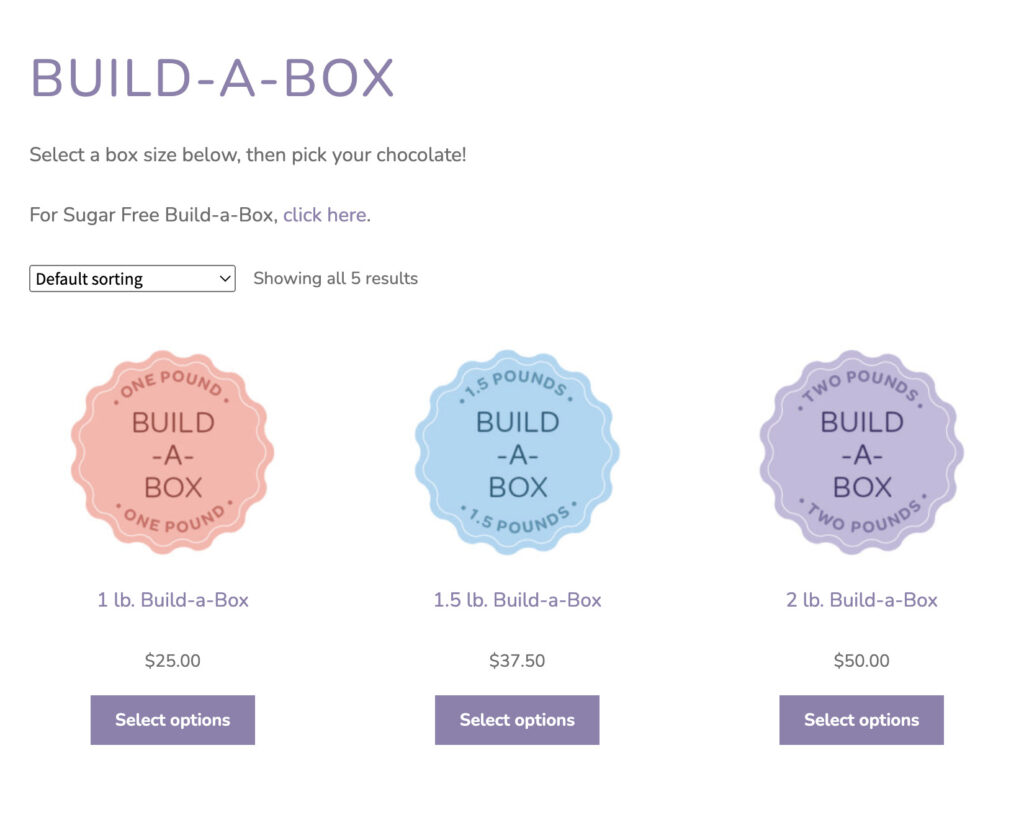Click the 'Showing all 5 results' text
Image resolution: width=1024 pixels, height=815 pixels.
tap(335, 279)
